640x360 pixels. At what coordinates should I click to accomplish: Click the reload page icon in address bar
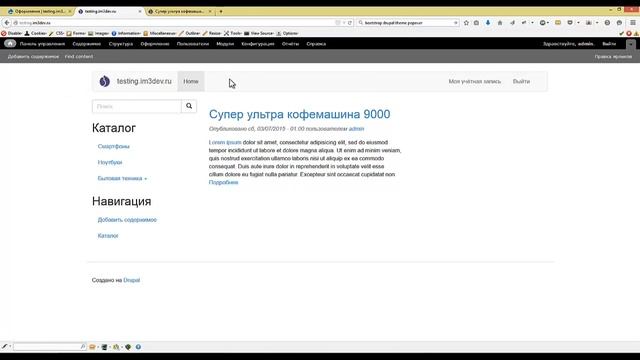click(x=350, y=23)
